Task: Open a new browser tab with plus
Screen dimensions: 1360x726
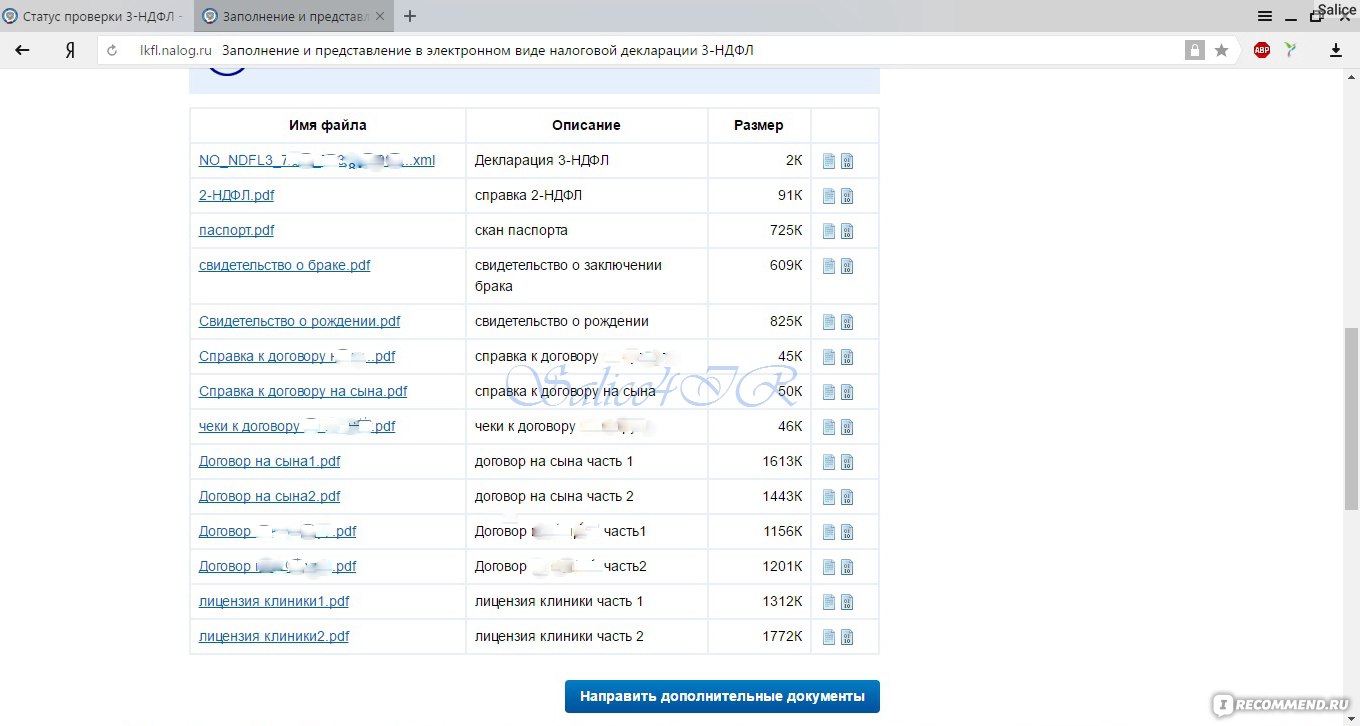Action: (x=410, y=16)
